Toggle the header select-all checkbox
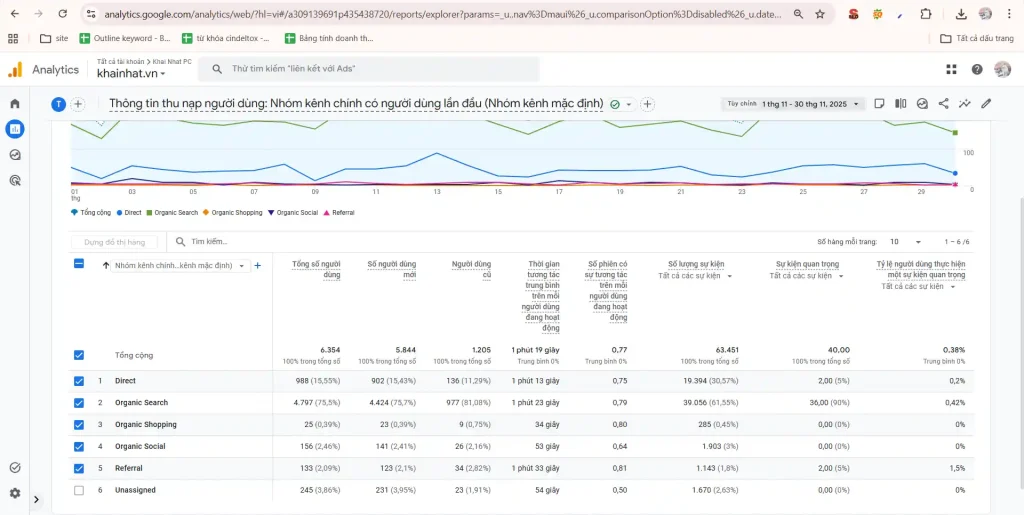The width and height of the screenshot is (1024, 515). point(79,264)
